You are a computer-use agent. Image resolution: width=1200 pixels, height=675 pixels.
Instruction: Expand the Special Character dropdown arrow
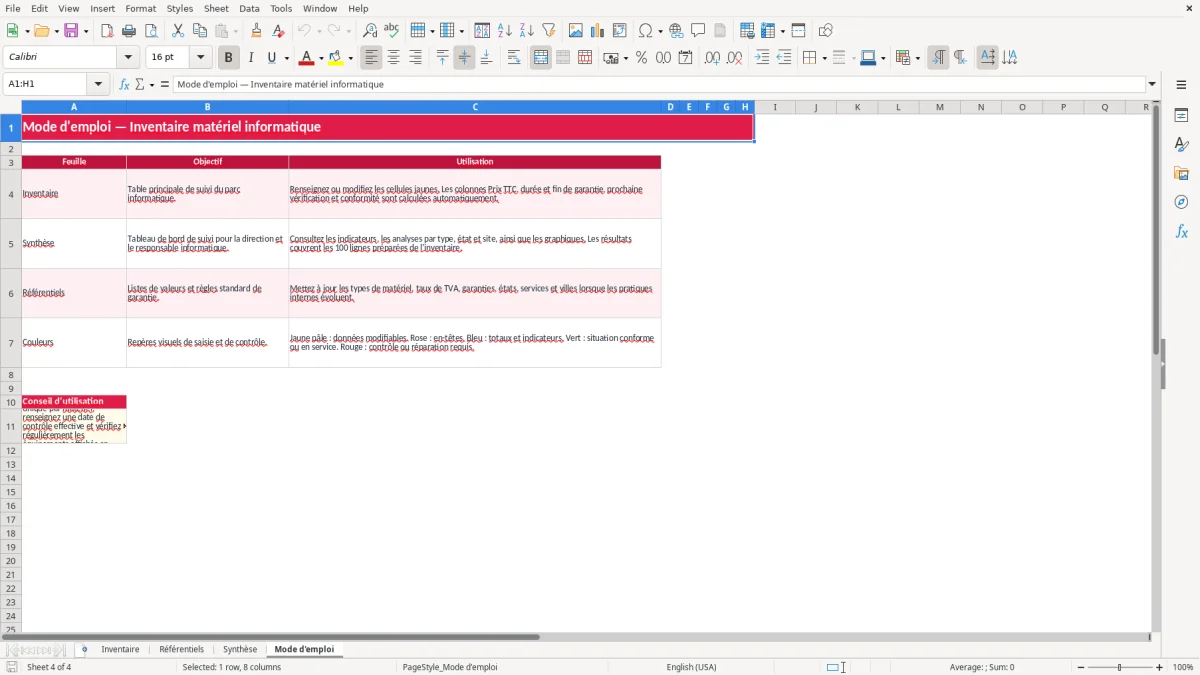[x=661, y=31]
